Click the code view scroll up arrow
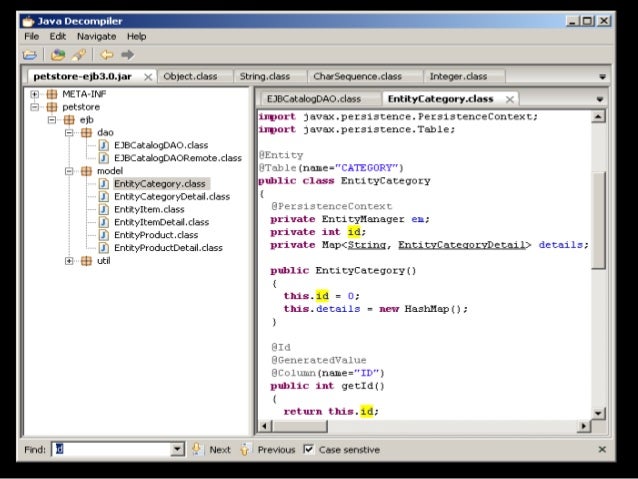Screen dimensions: 638x479 pyautogui.click(x=598, y=117)
